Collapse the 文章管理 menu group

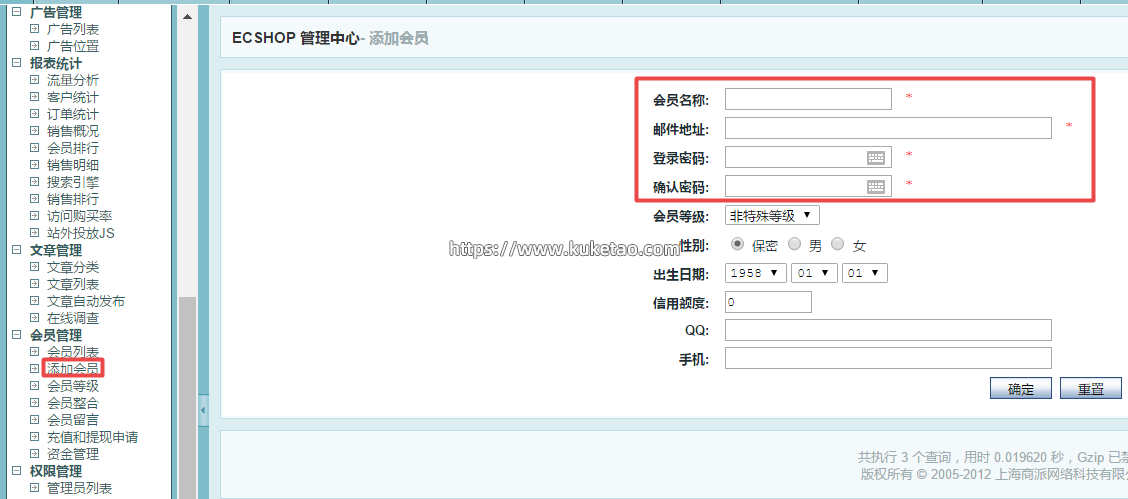tap(17, 250)
